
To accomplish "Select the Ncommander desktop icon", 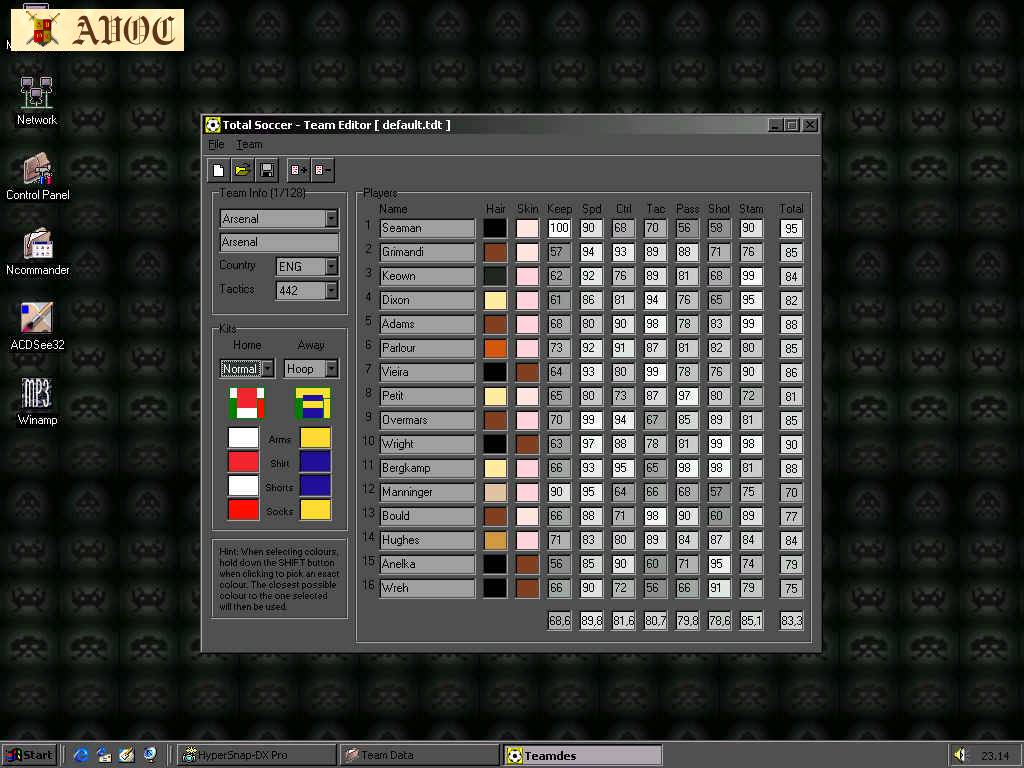I will [x=37, y=251].
